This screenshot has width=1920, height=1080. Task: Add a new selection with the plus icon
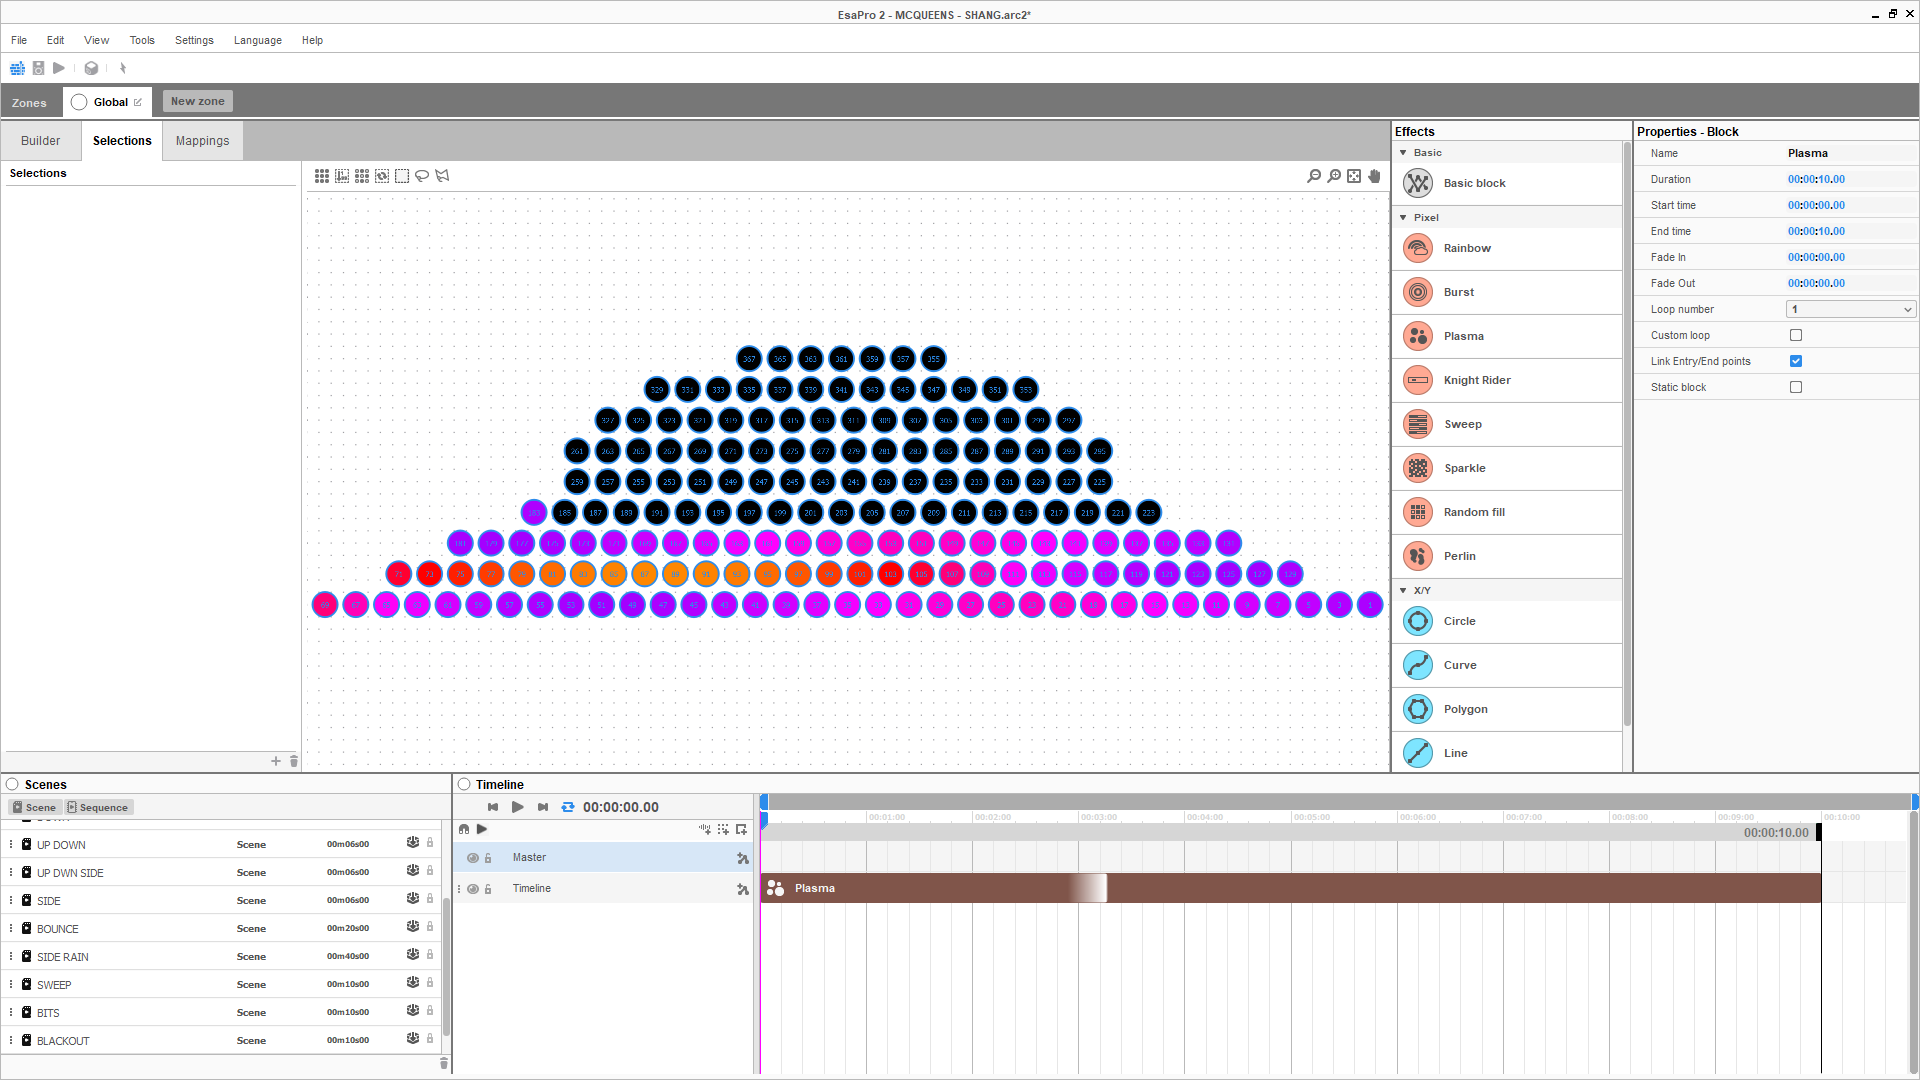point(276,761)
